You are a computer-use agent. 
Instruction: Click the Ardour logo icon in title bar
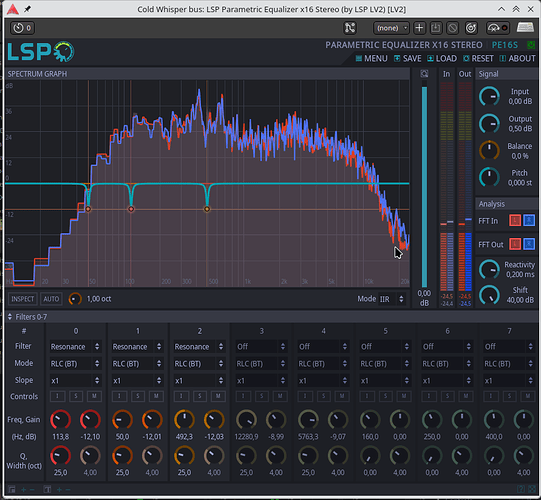[13, 9]
